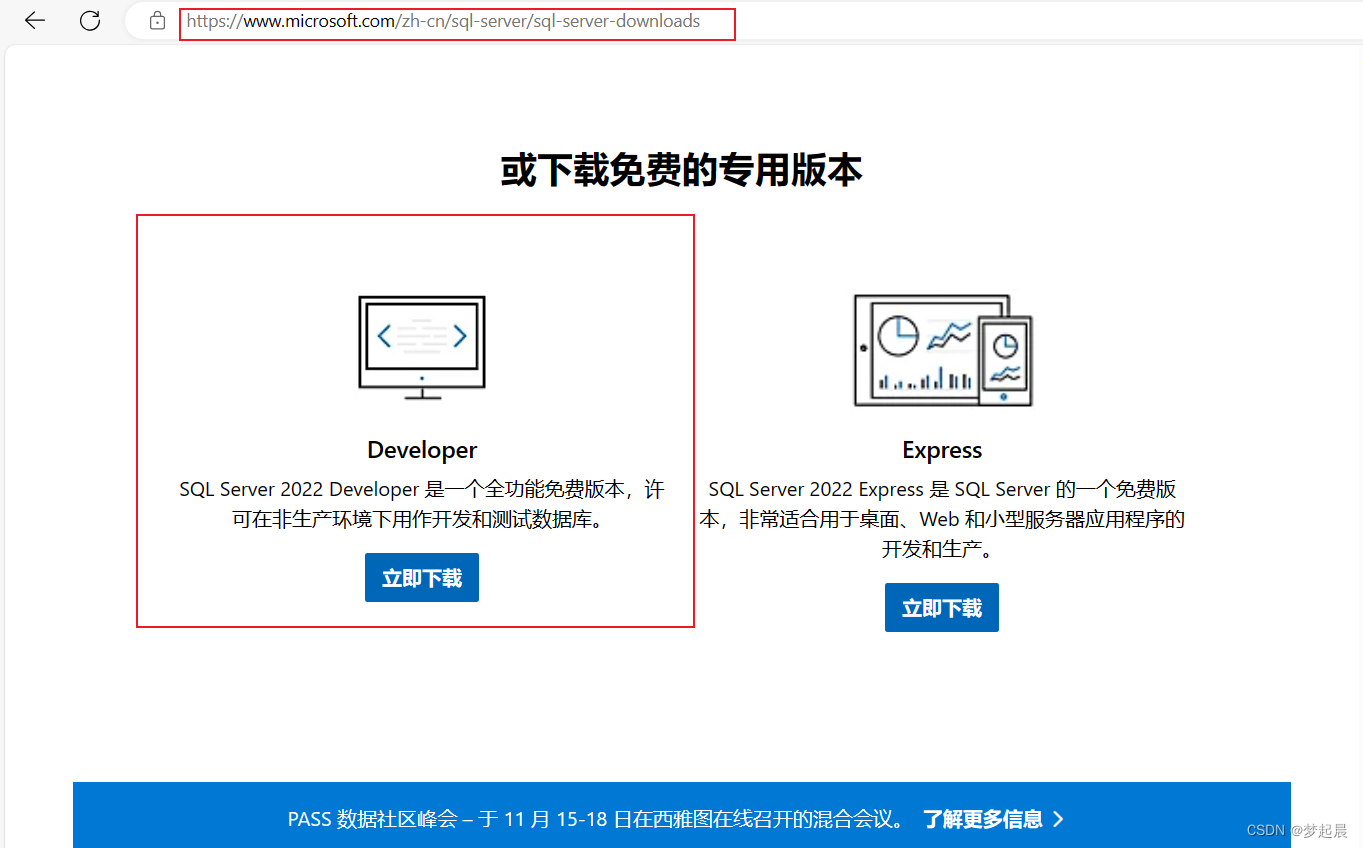
Task: Click the Developer monitor code illustration
Action: (422, 347)
